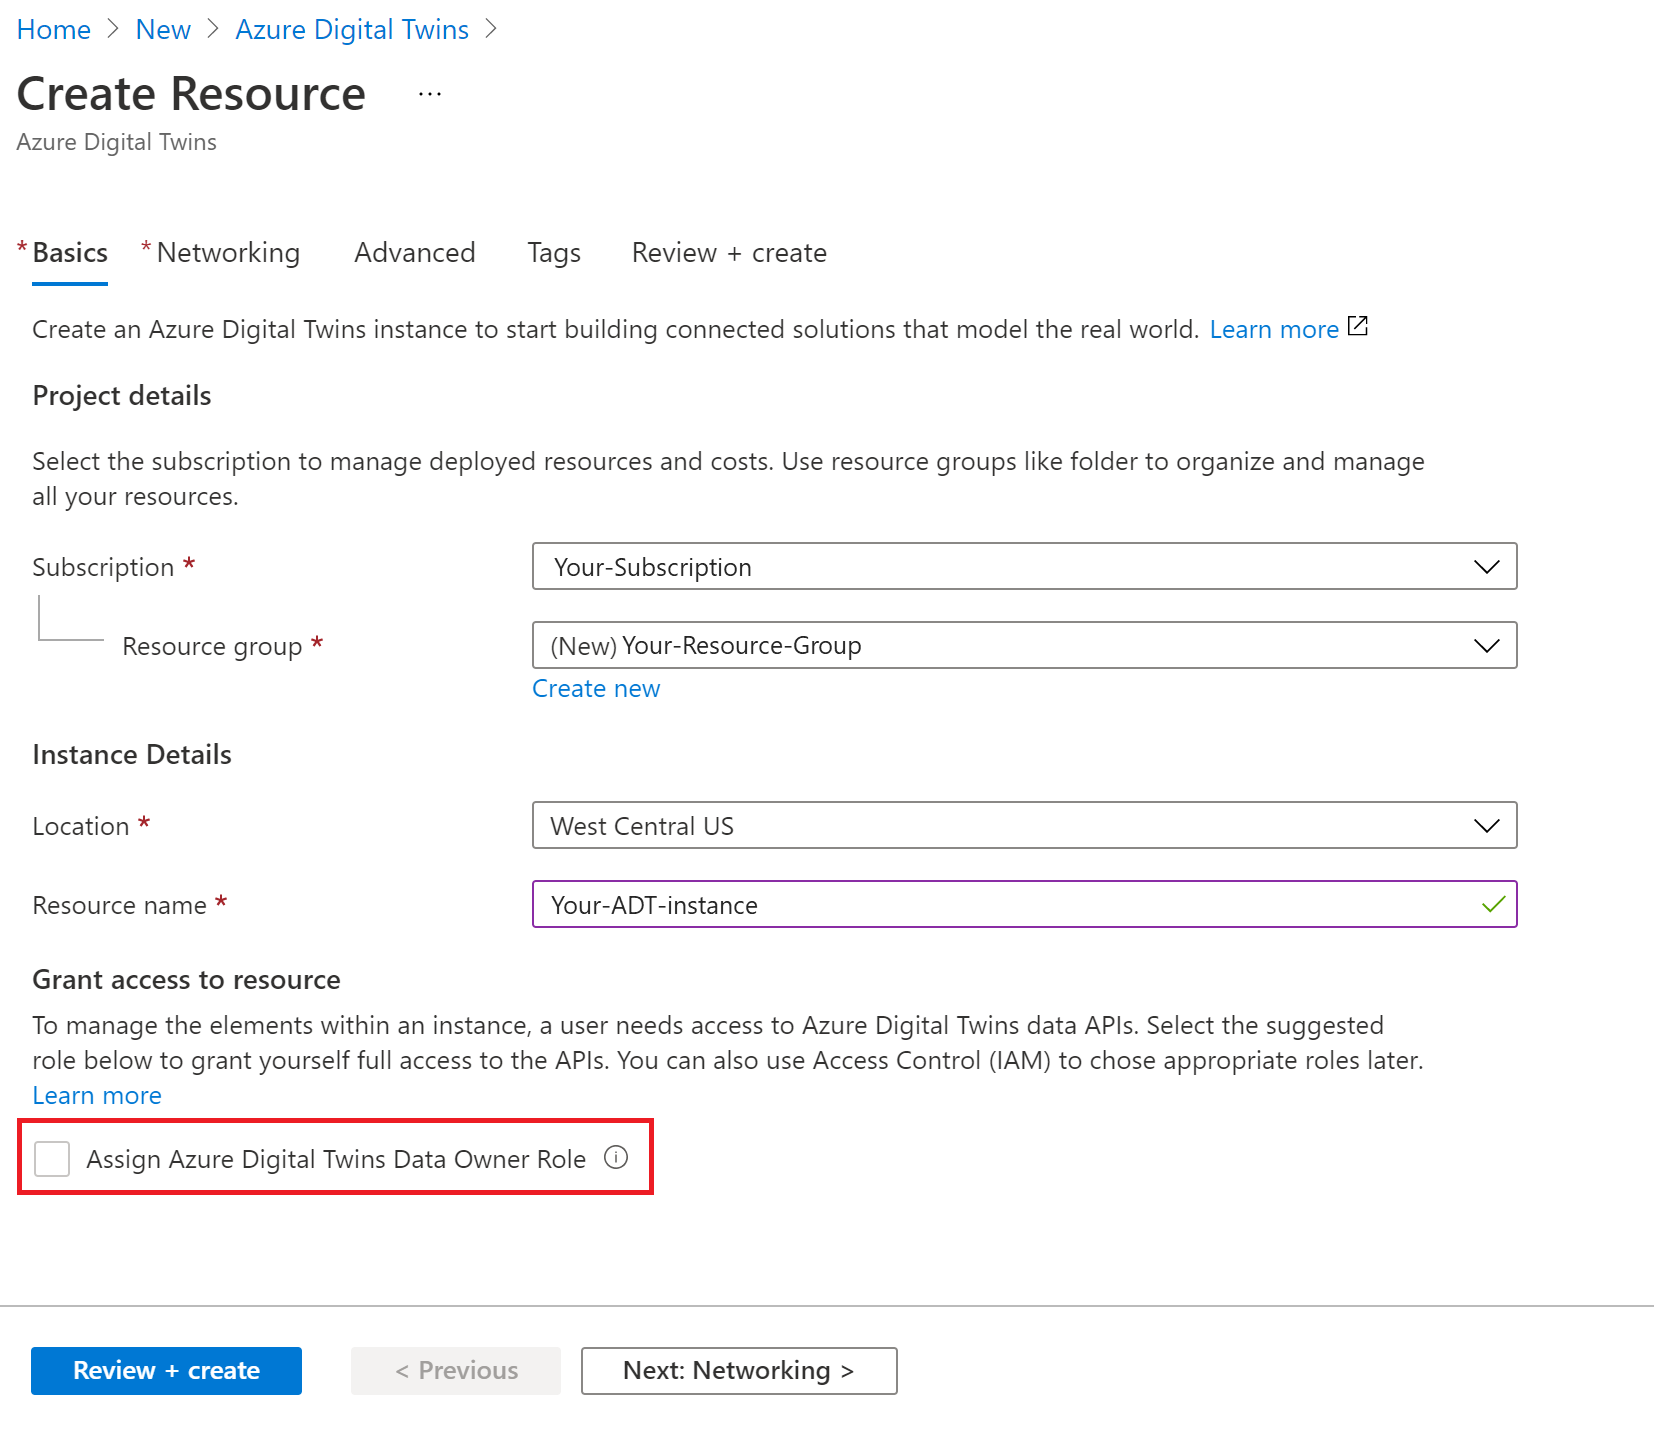Click the Resource name input field

(1024, 904)
